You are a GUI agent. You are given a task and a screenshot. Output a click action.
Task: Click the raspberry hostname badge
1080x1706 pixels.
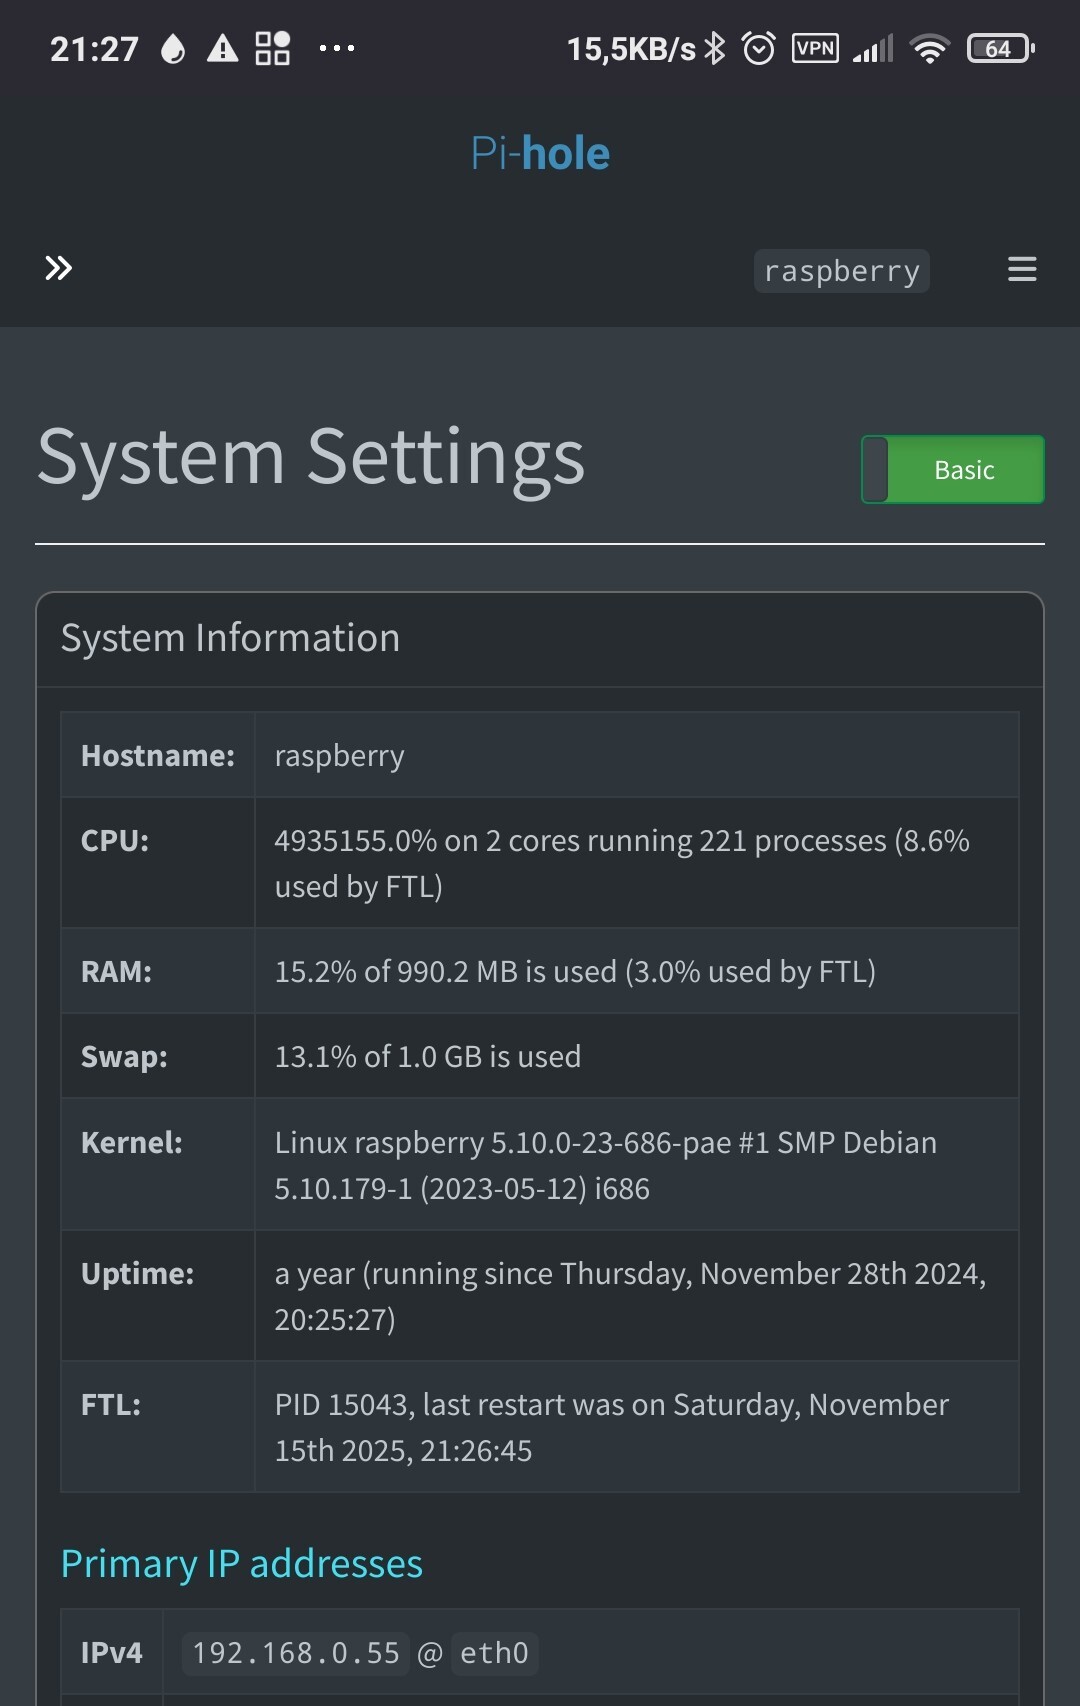(841, 271)
